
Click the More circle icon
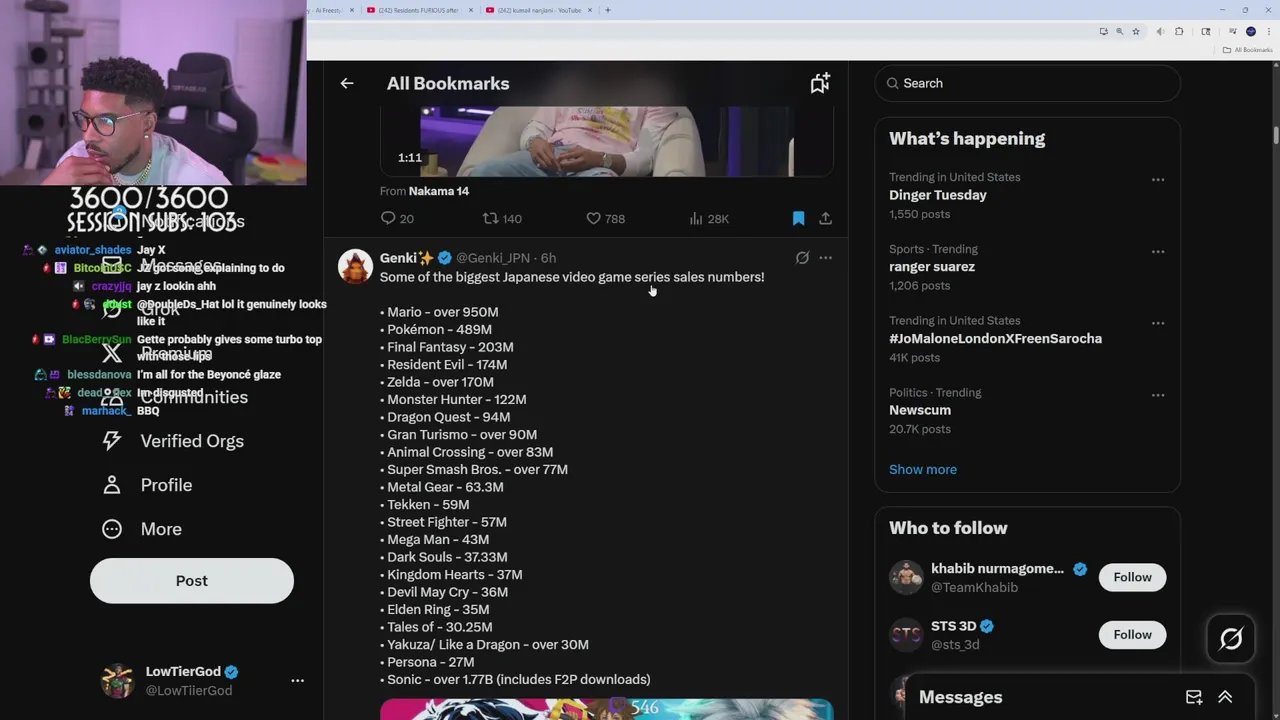tap(112, 529)
